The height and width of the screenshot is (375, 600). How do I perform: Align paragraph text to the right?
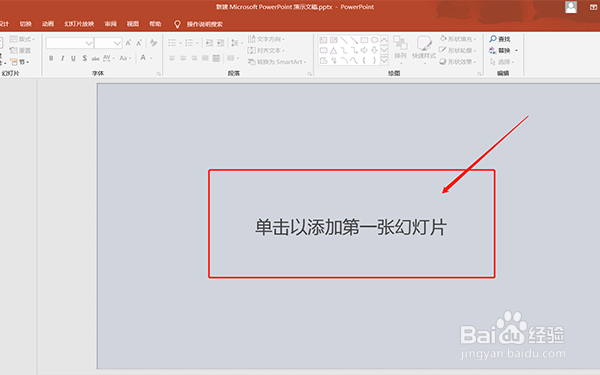pos(194,58)
